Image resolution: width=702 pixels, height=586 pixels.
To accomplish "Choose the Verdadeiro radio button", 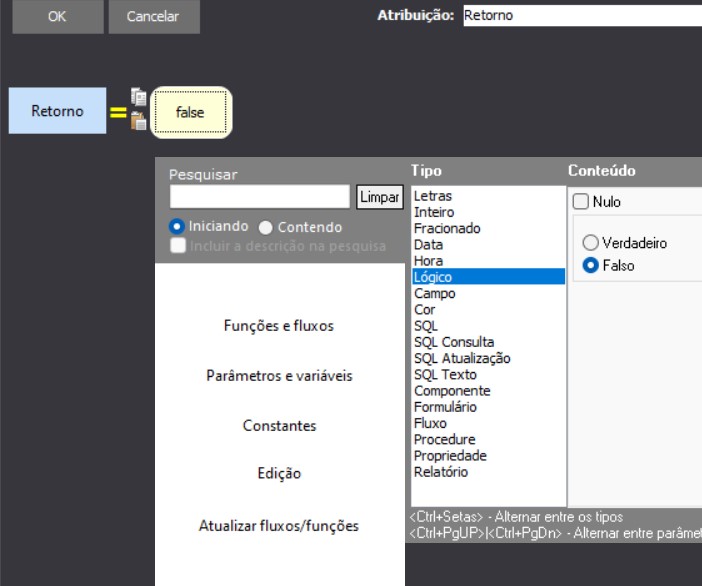I will (591, 243).
